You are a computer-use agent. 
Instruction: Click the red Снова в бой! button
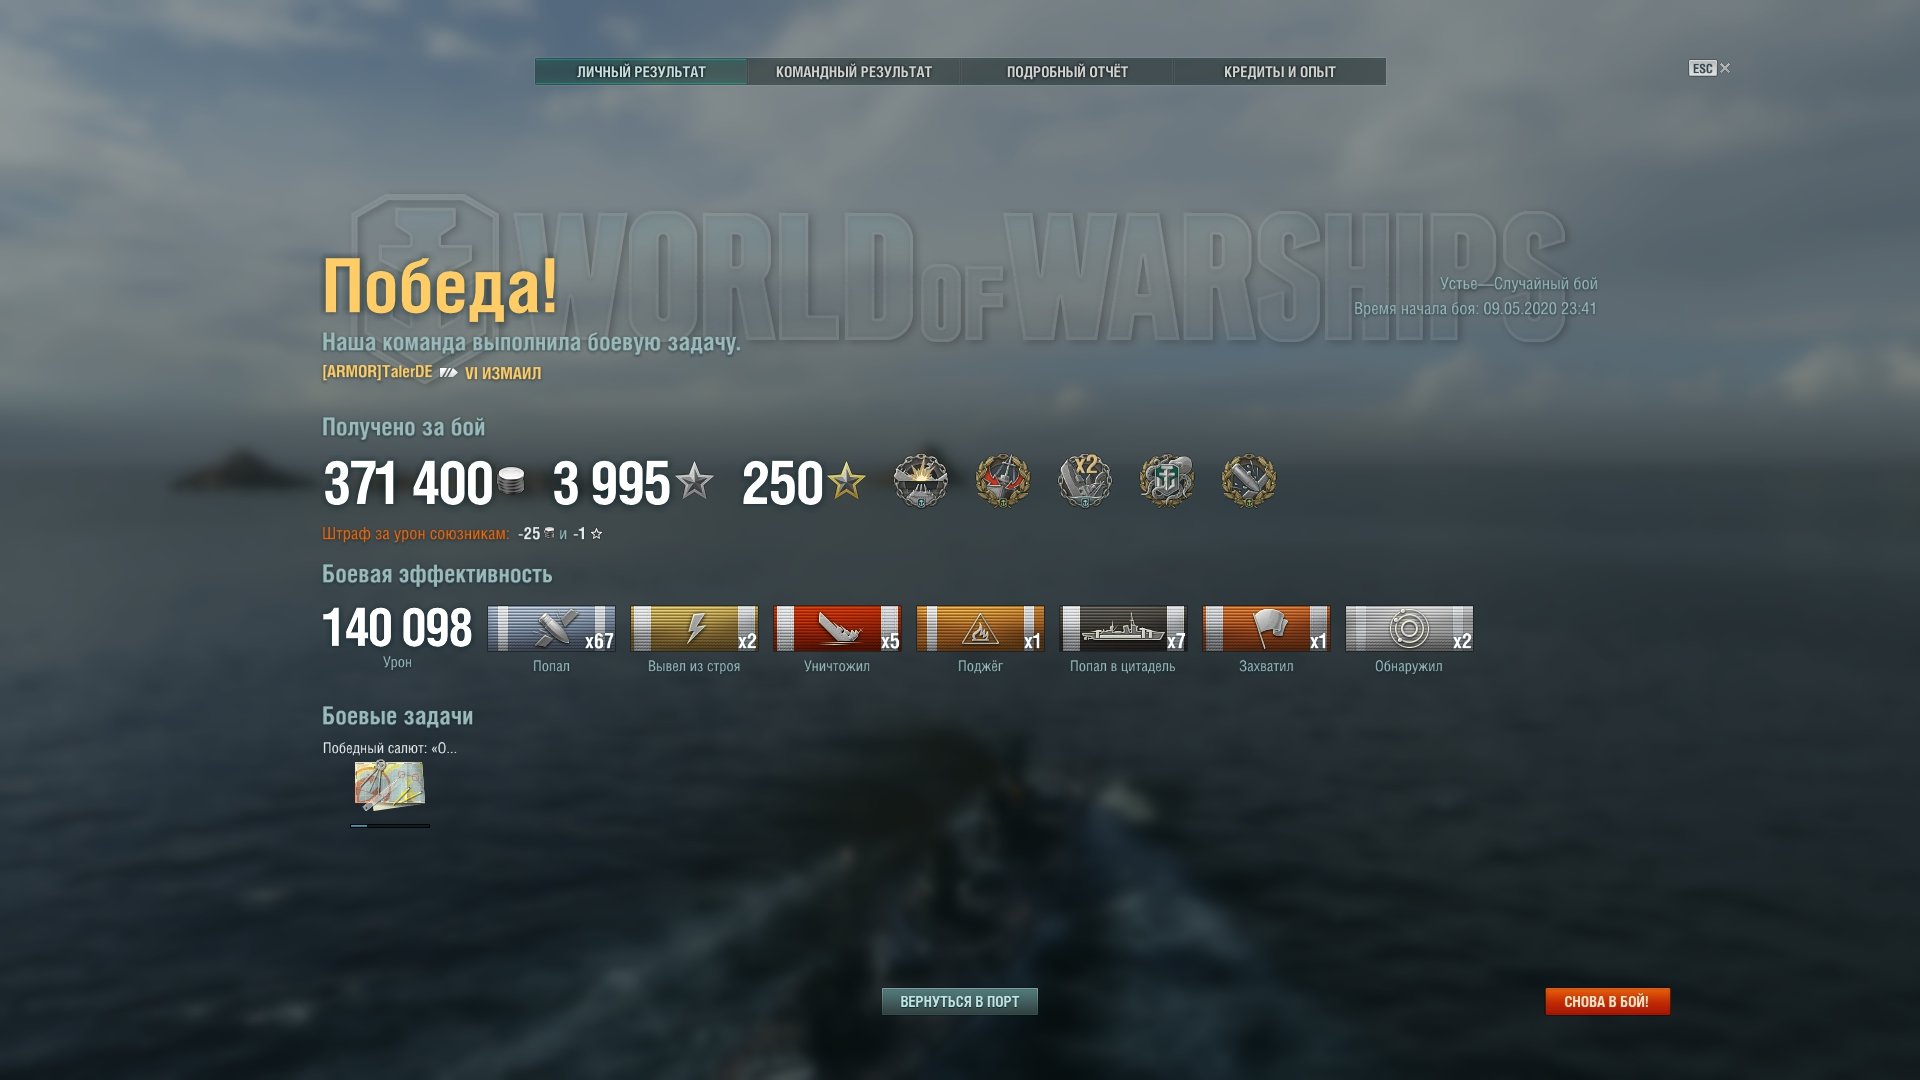click(x=1607, y=1001)
